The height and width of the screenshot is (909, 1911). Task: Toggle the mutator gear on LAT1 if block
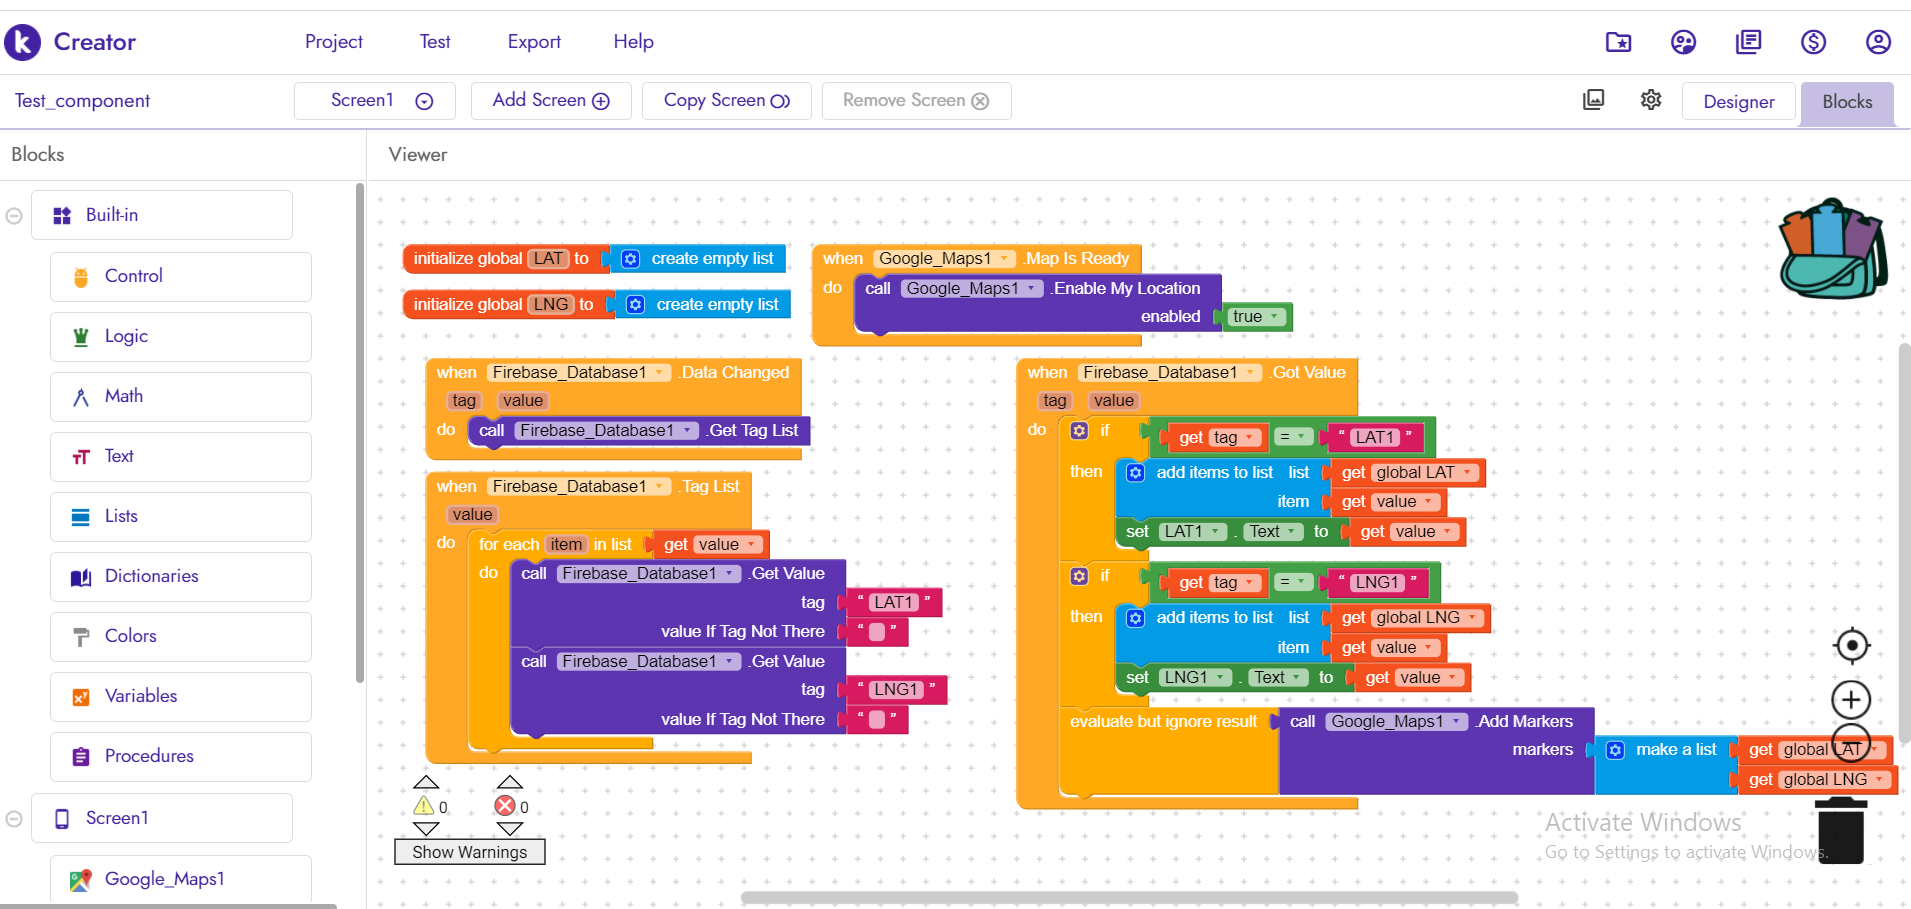click(x=1079, y=431)
